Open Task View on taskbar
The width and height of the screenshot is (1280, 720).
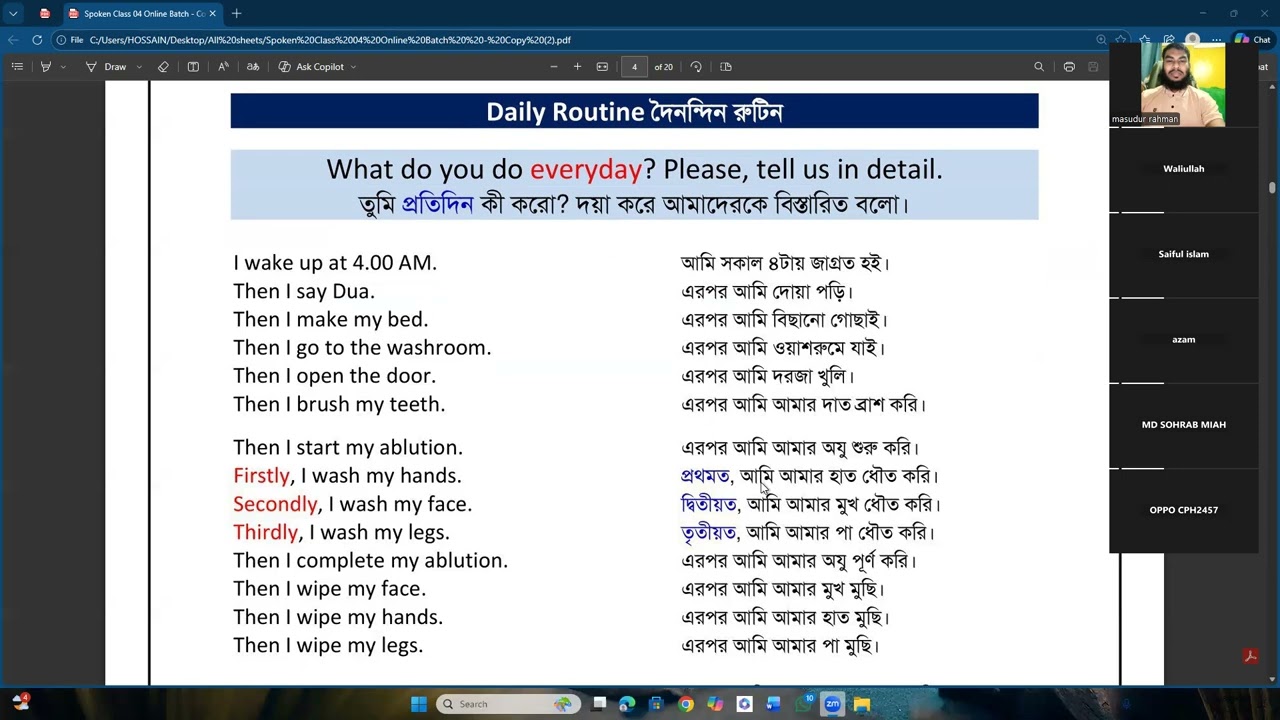pyautogui.click(x=599, y=704)
